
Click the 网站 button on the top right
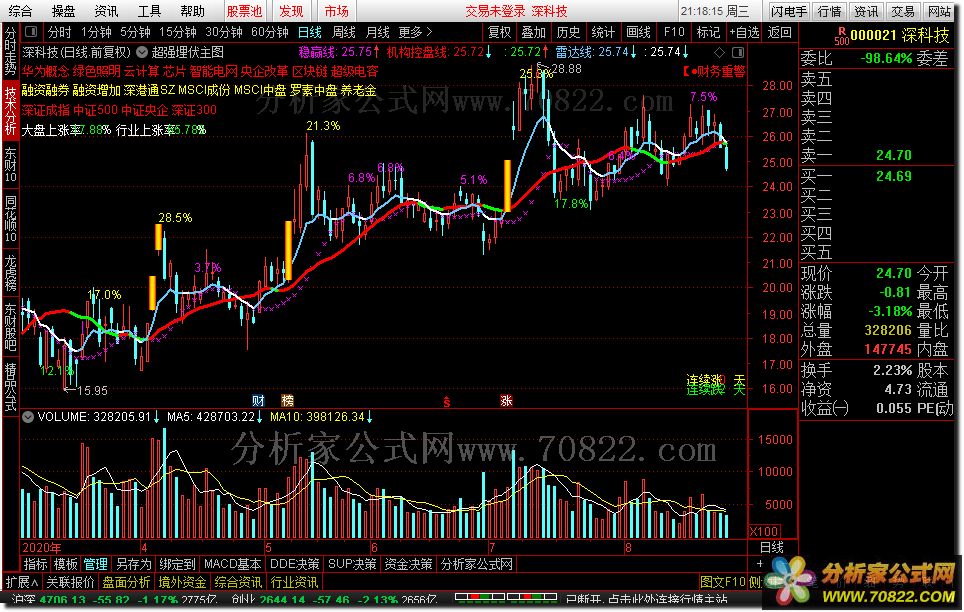coord(939,11)
